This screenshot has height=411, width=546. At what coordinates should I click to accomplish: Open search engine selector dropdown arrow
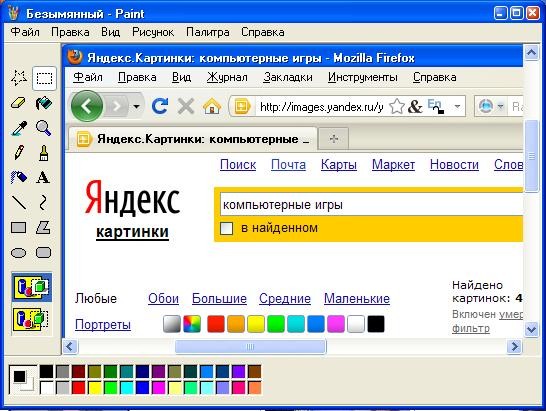pos(500,106)
